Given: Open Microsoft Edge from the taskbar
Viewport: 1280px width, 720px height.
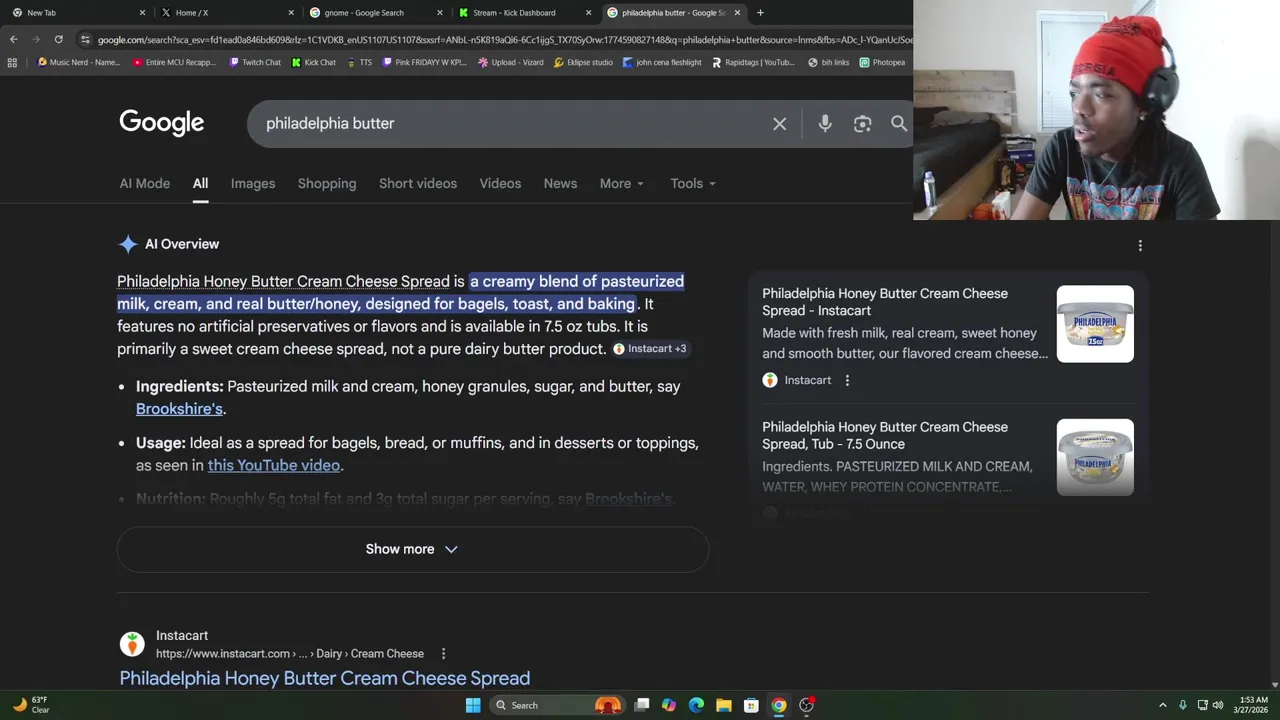Looking at the screenshot, I should click(x=696, y=705).
